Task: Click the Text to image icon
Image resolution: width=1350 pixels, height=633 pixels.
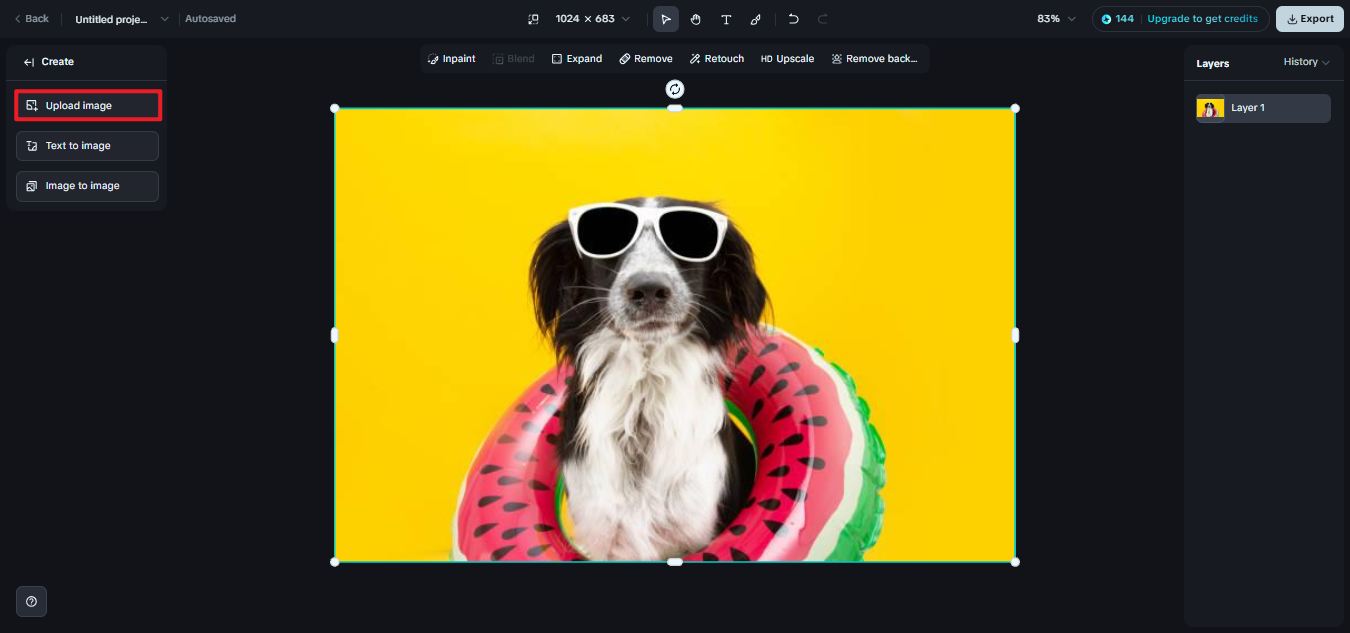Action: (32, 146)
